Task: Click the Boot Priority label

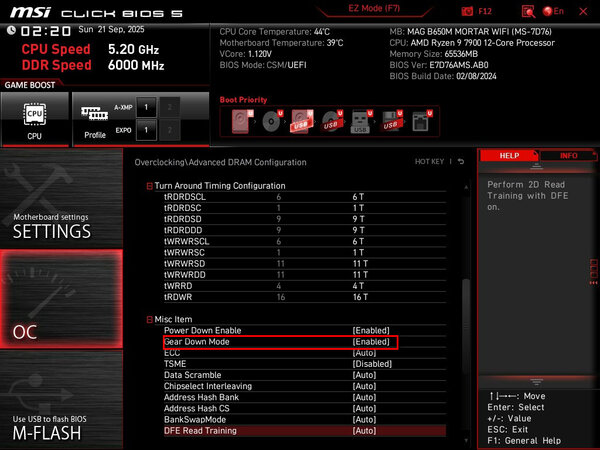Action: point(243,100)
